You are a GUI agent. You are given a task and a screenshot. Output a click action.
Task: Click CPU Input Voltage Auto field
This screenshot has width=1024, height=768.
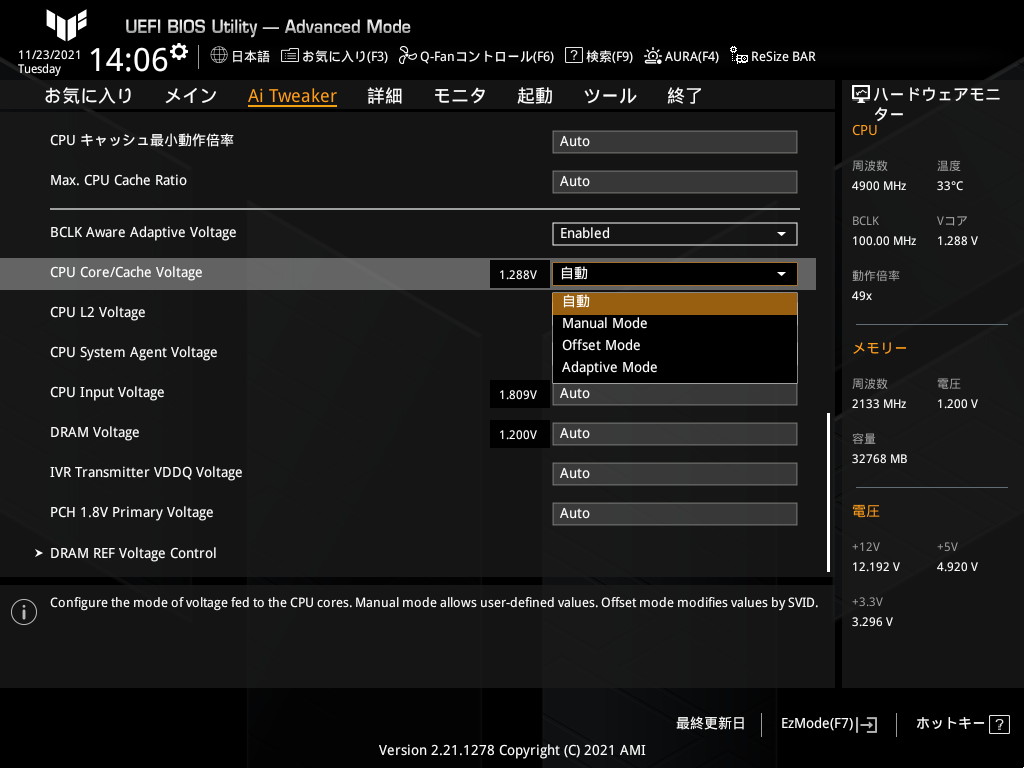(675, 394)
